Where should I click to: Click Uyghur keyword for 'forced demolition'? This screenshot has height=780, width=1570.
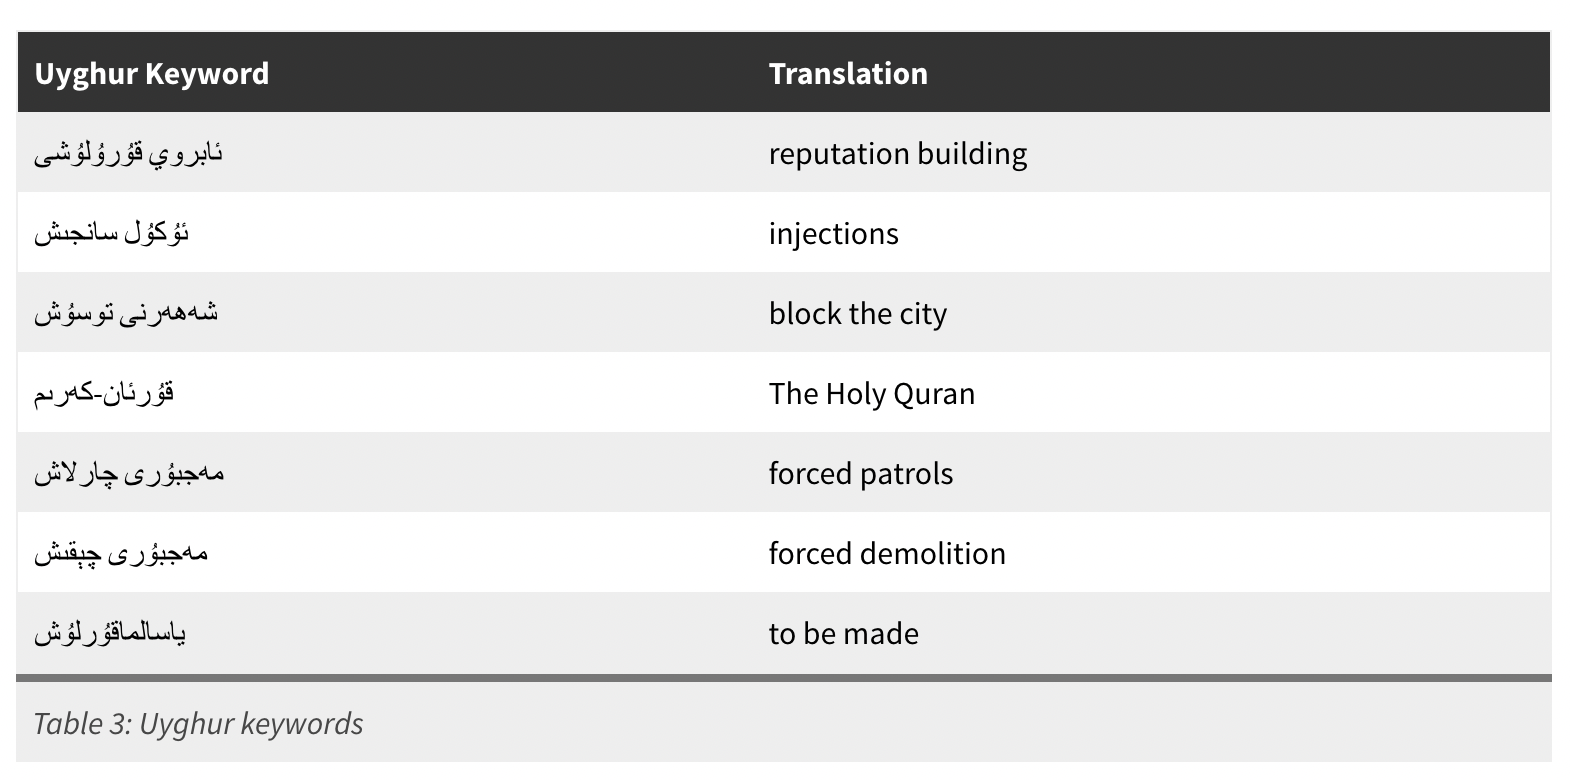121,553
